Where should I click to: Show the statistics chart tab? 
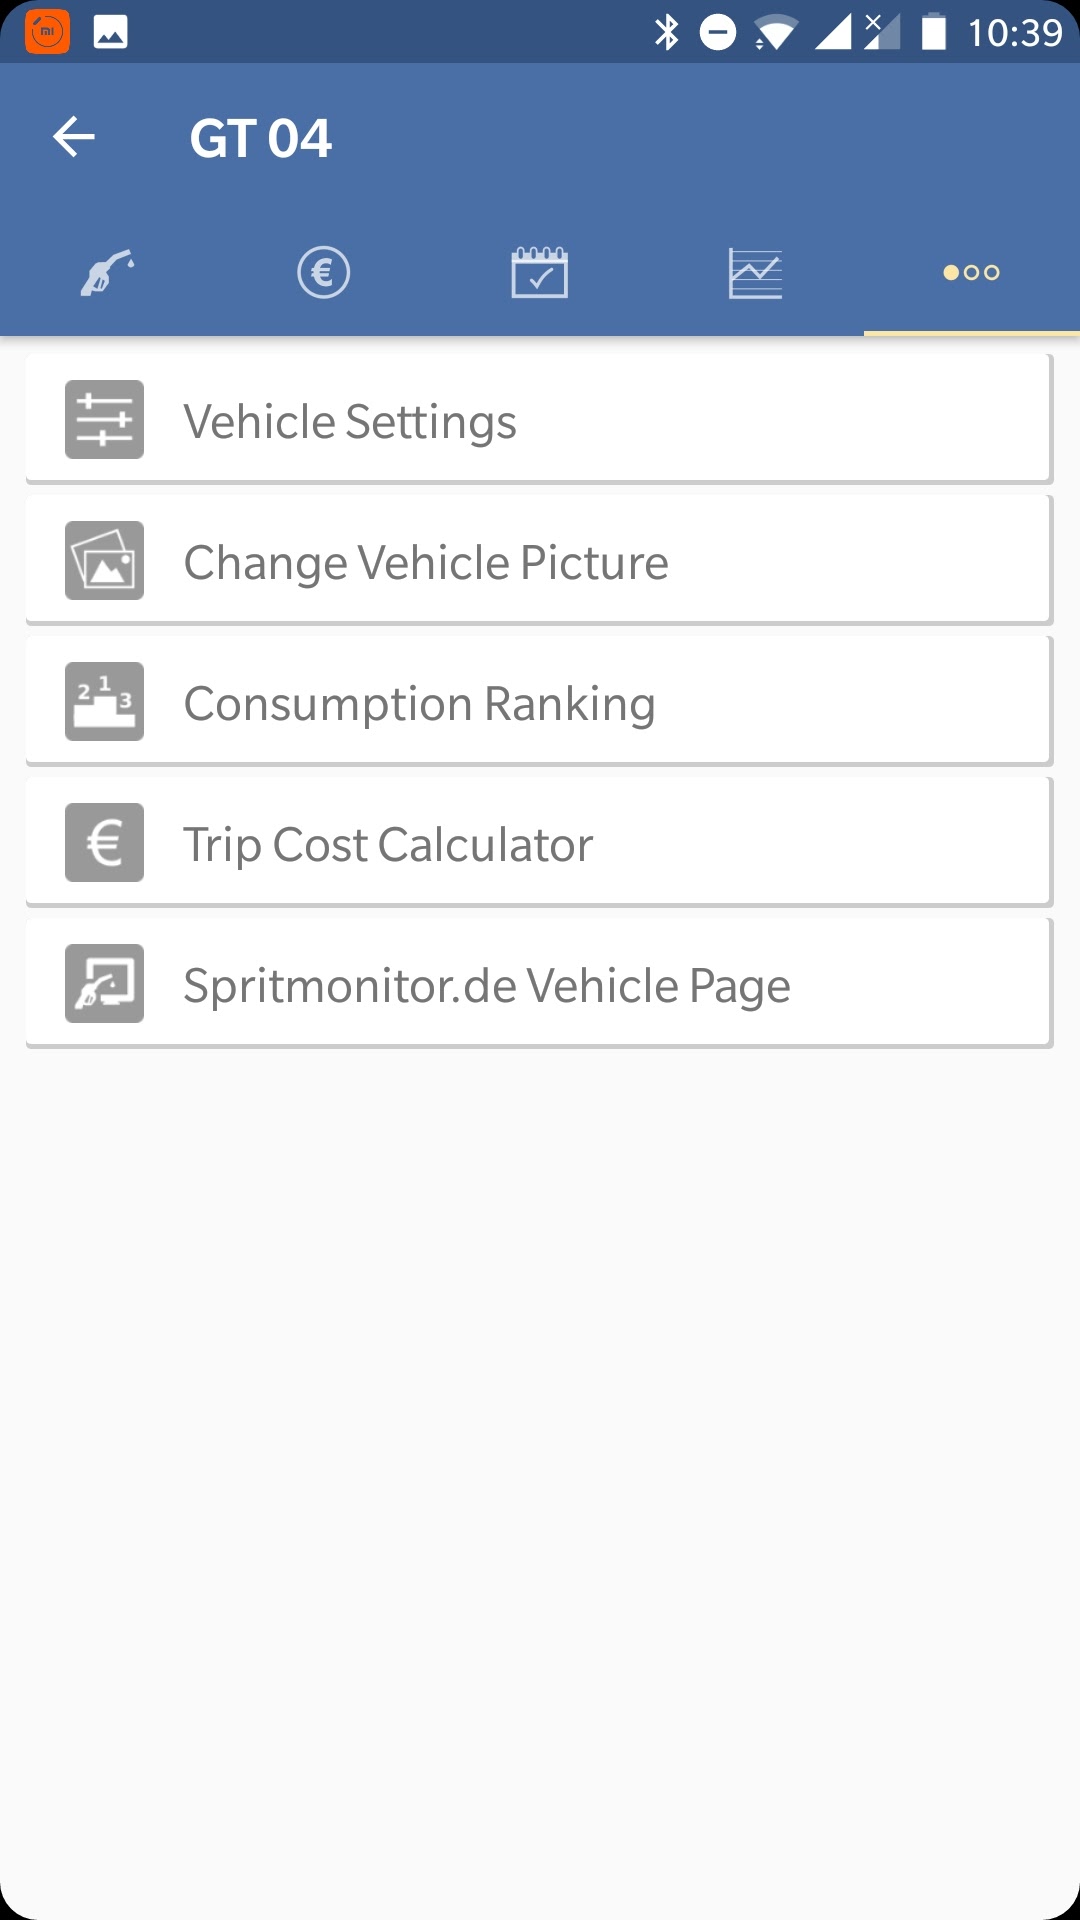(x=755, y=272)
